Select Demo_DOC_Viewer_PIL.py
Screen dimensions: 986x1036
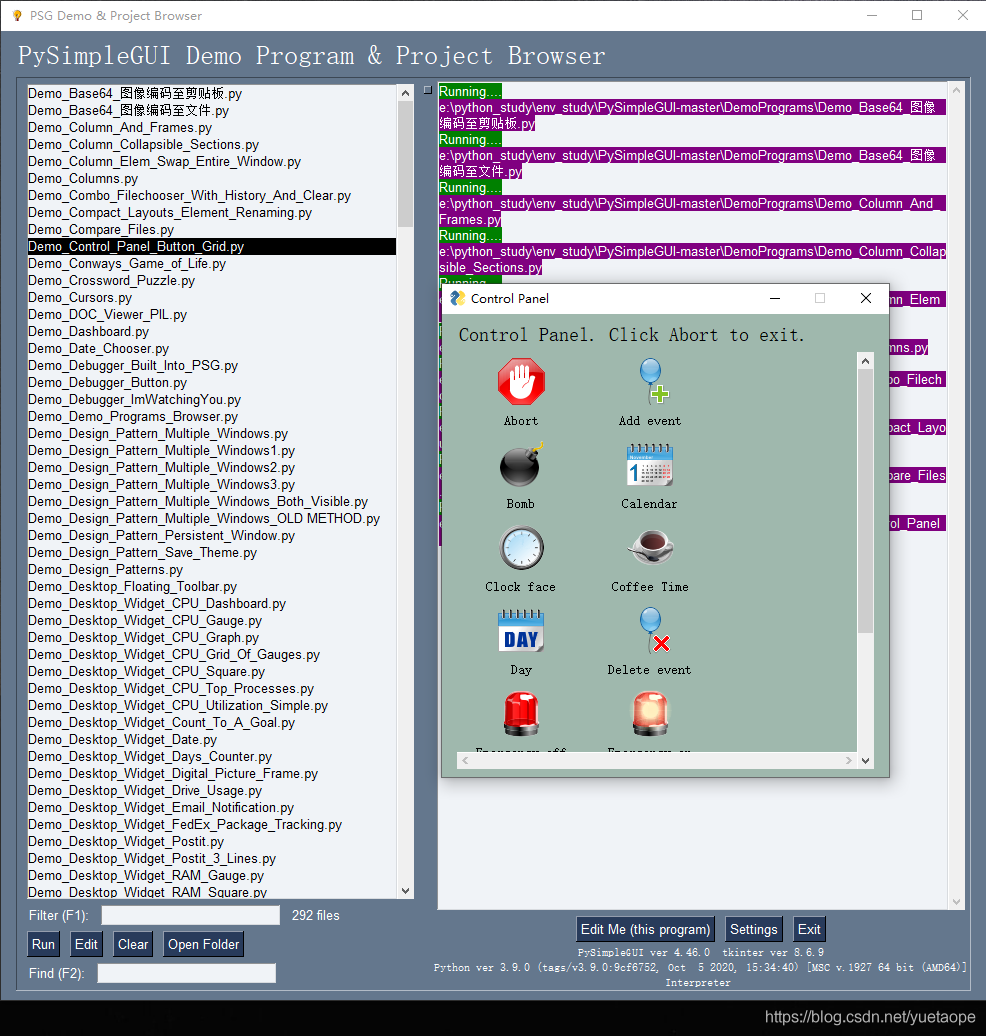click(211, 314)
